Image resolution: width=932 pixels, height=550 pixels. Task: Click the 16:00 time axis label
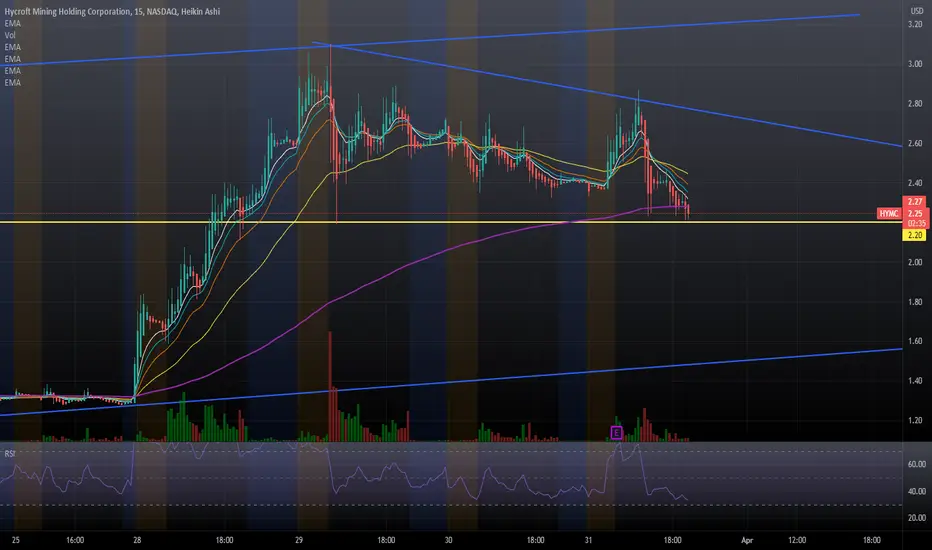pos(75,540)
